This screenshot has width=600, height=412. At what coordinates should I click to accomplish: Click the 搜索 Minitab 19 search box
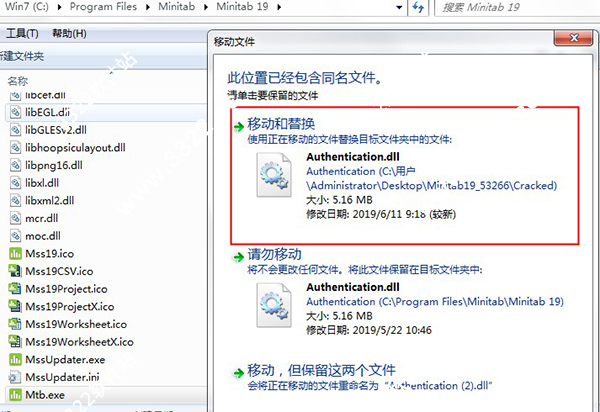[x=517, y=7]
